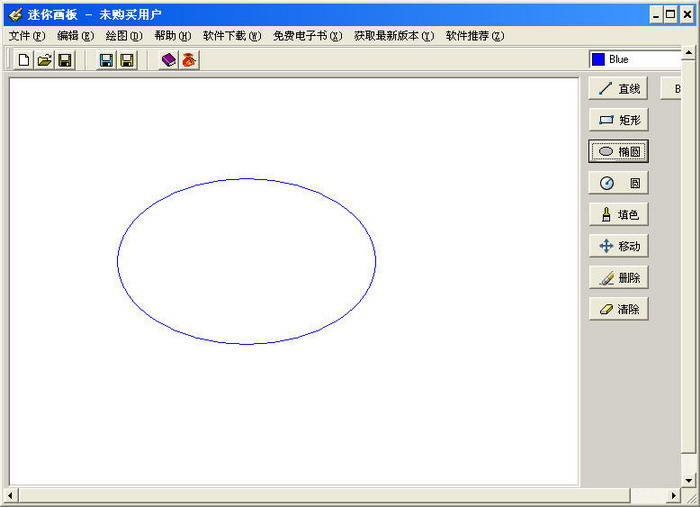Open the 编辑(E) menu
This screenshot has height=507, width=700.
click(75, 36)
